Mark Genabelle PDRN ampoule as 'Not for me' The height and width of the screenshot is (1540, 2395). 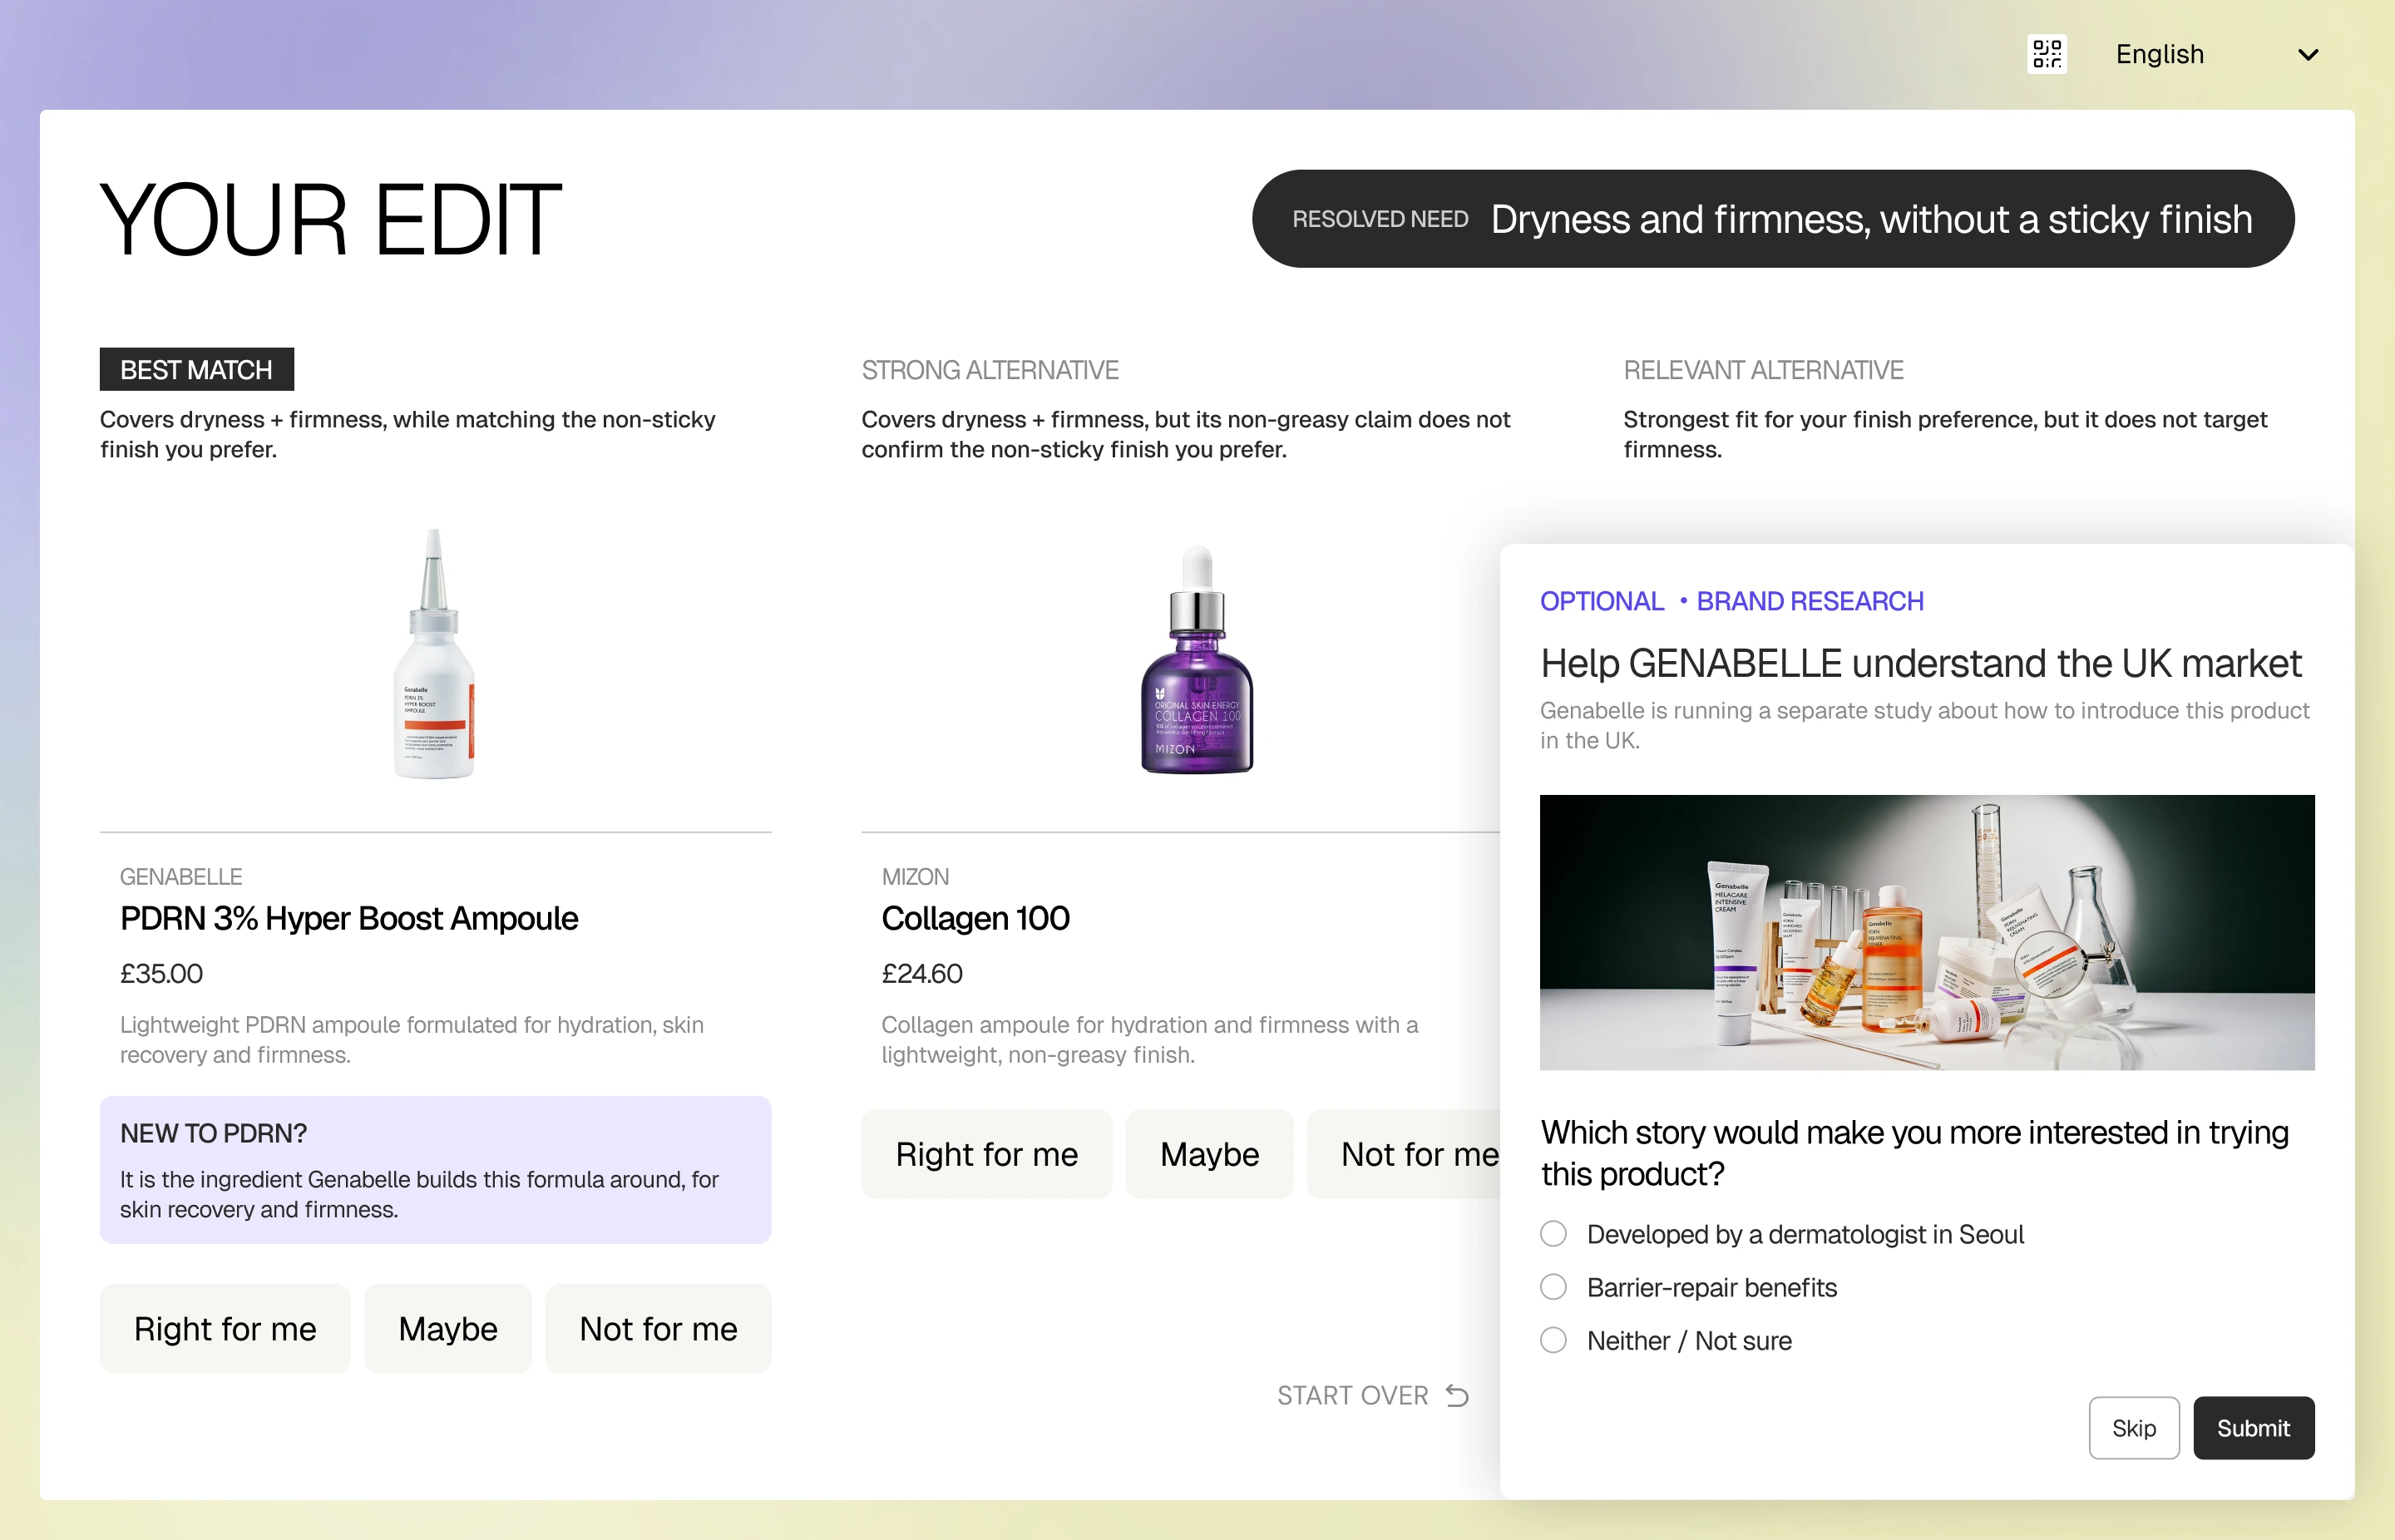pos(658,1329)
